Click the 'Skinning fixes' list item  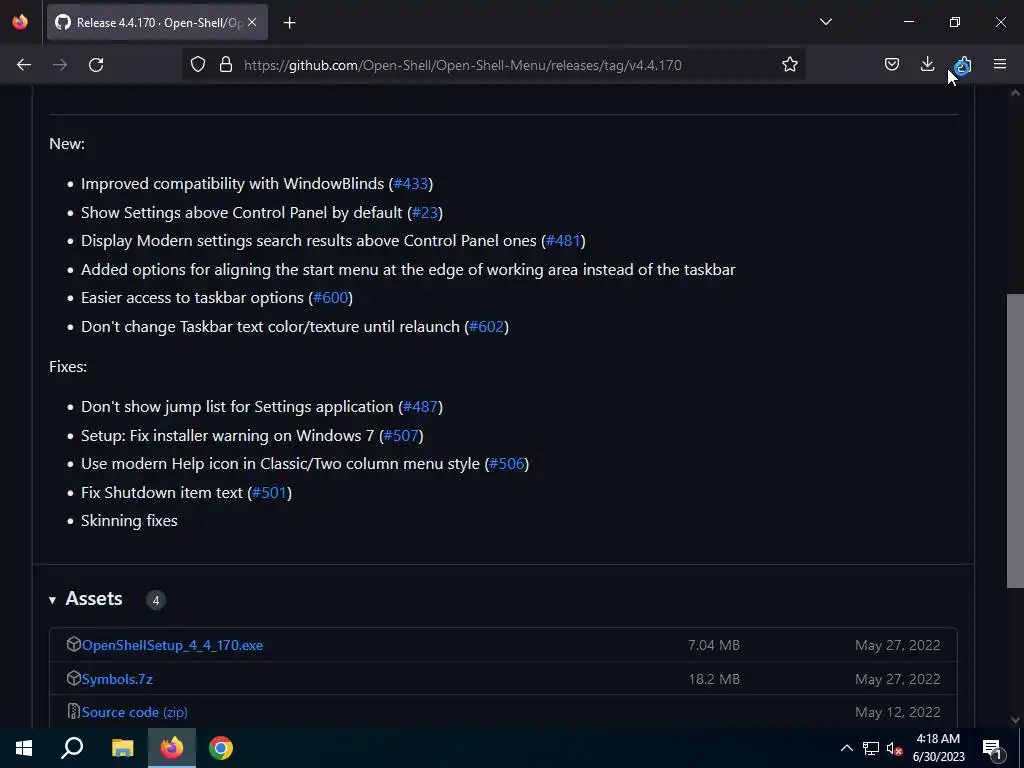point(129,520)
